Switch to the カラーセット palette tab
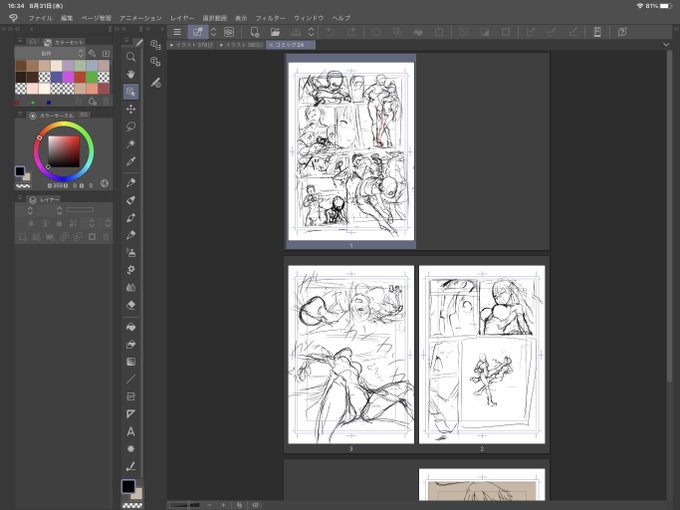This screenshot has width=680, height=510. [64, 42]
